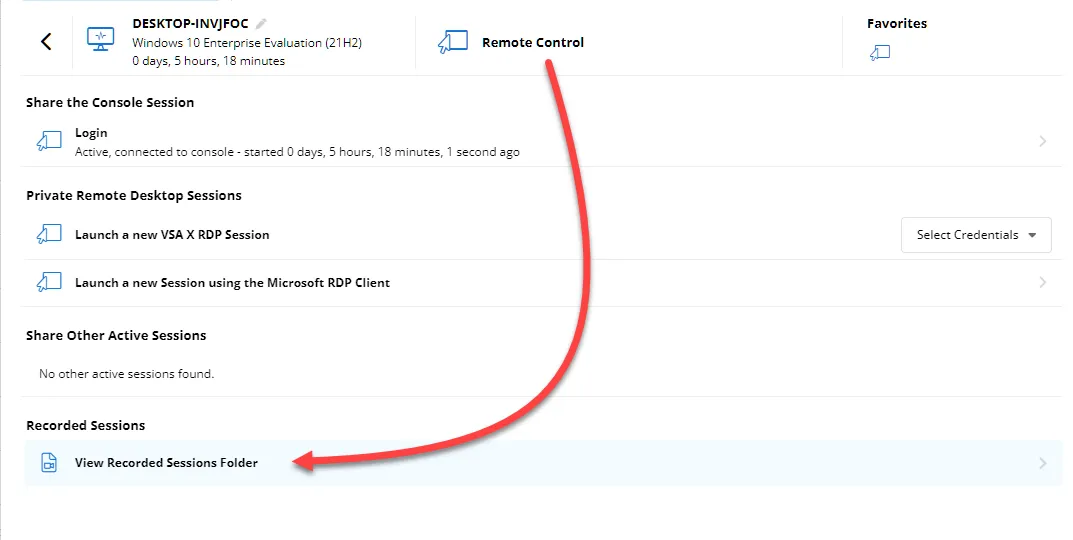The width and height of the screenshot is (1073, 540).
Task: Expand the Login row chevron
Action: (x=1042, y=142)
